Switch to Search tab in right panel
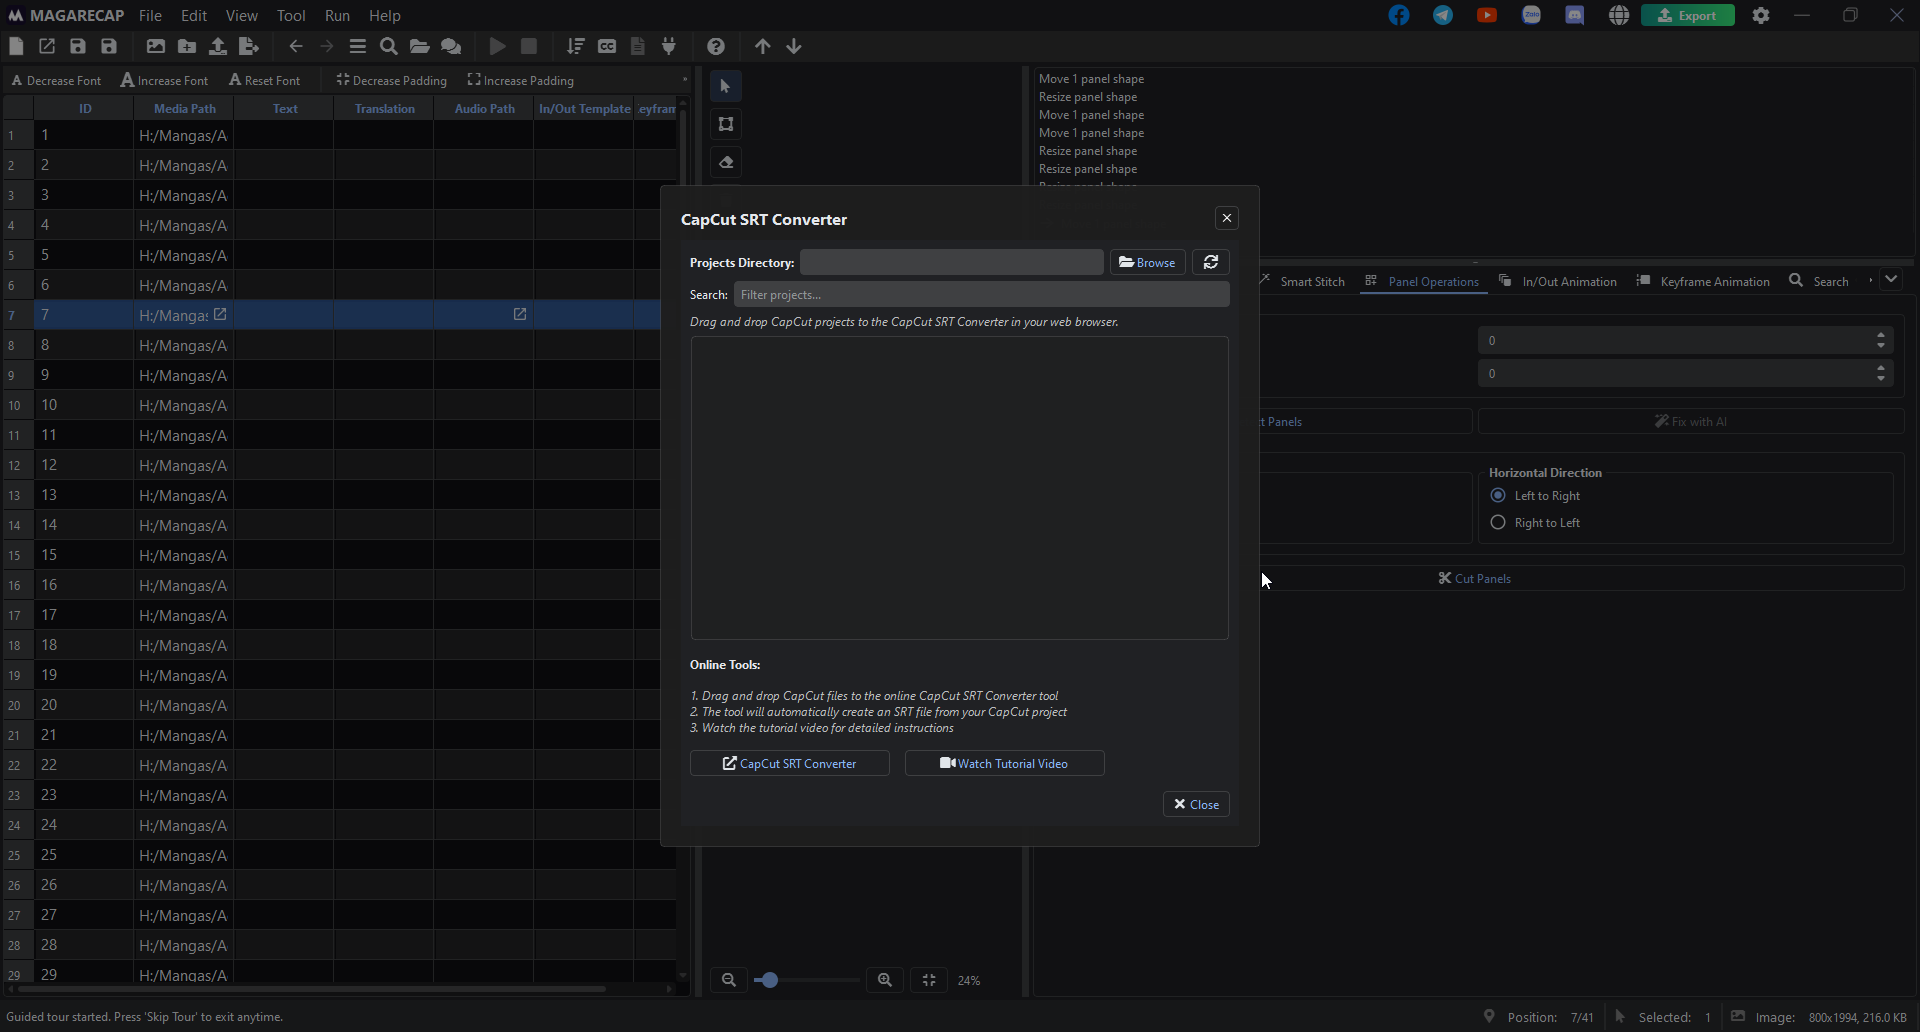1920x1032 pixels. tap(1819, 281)
